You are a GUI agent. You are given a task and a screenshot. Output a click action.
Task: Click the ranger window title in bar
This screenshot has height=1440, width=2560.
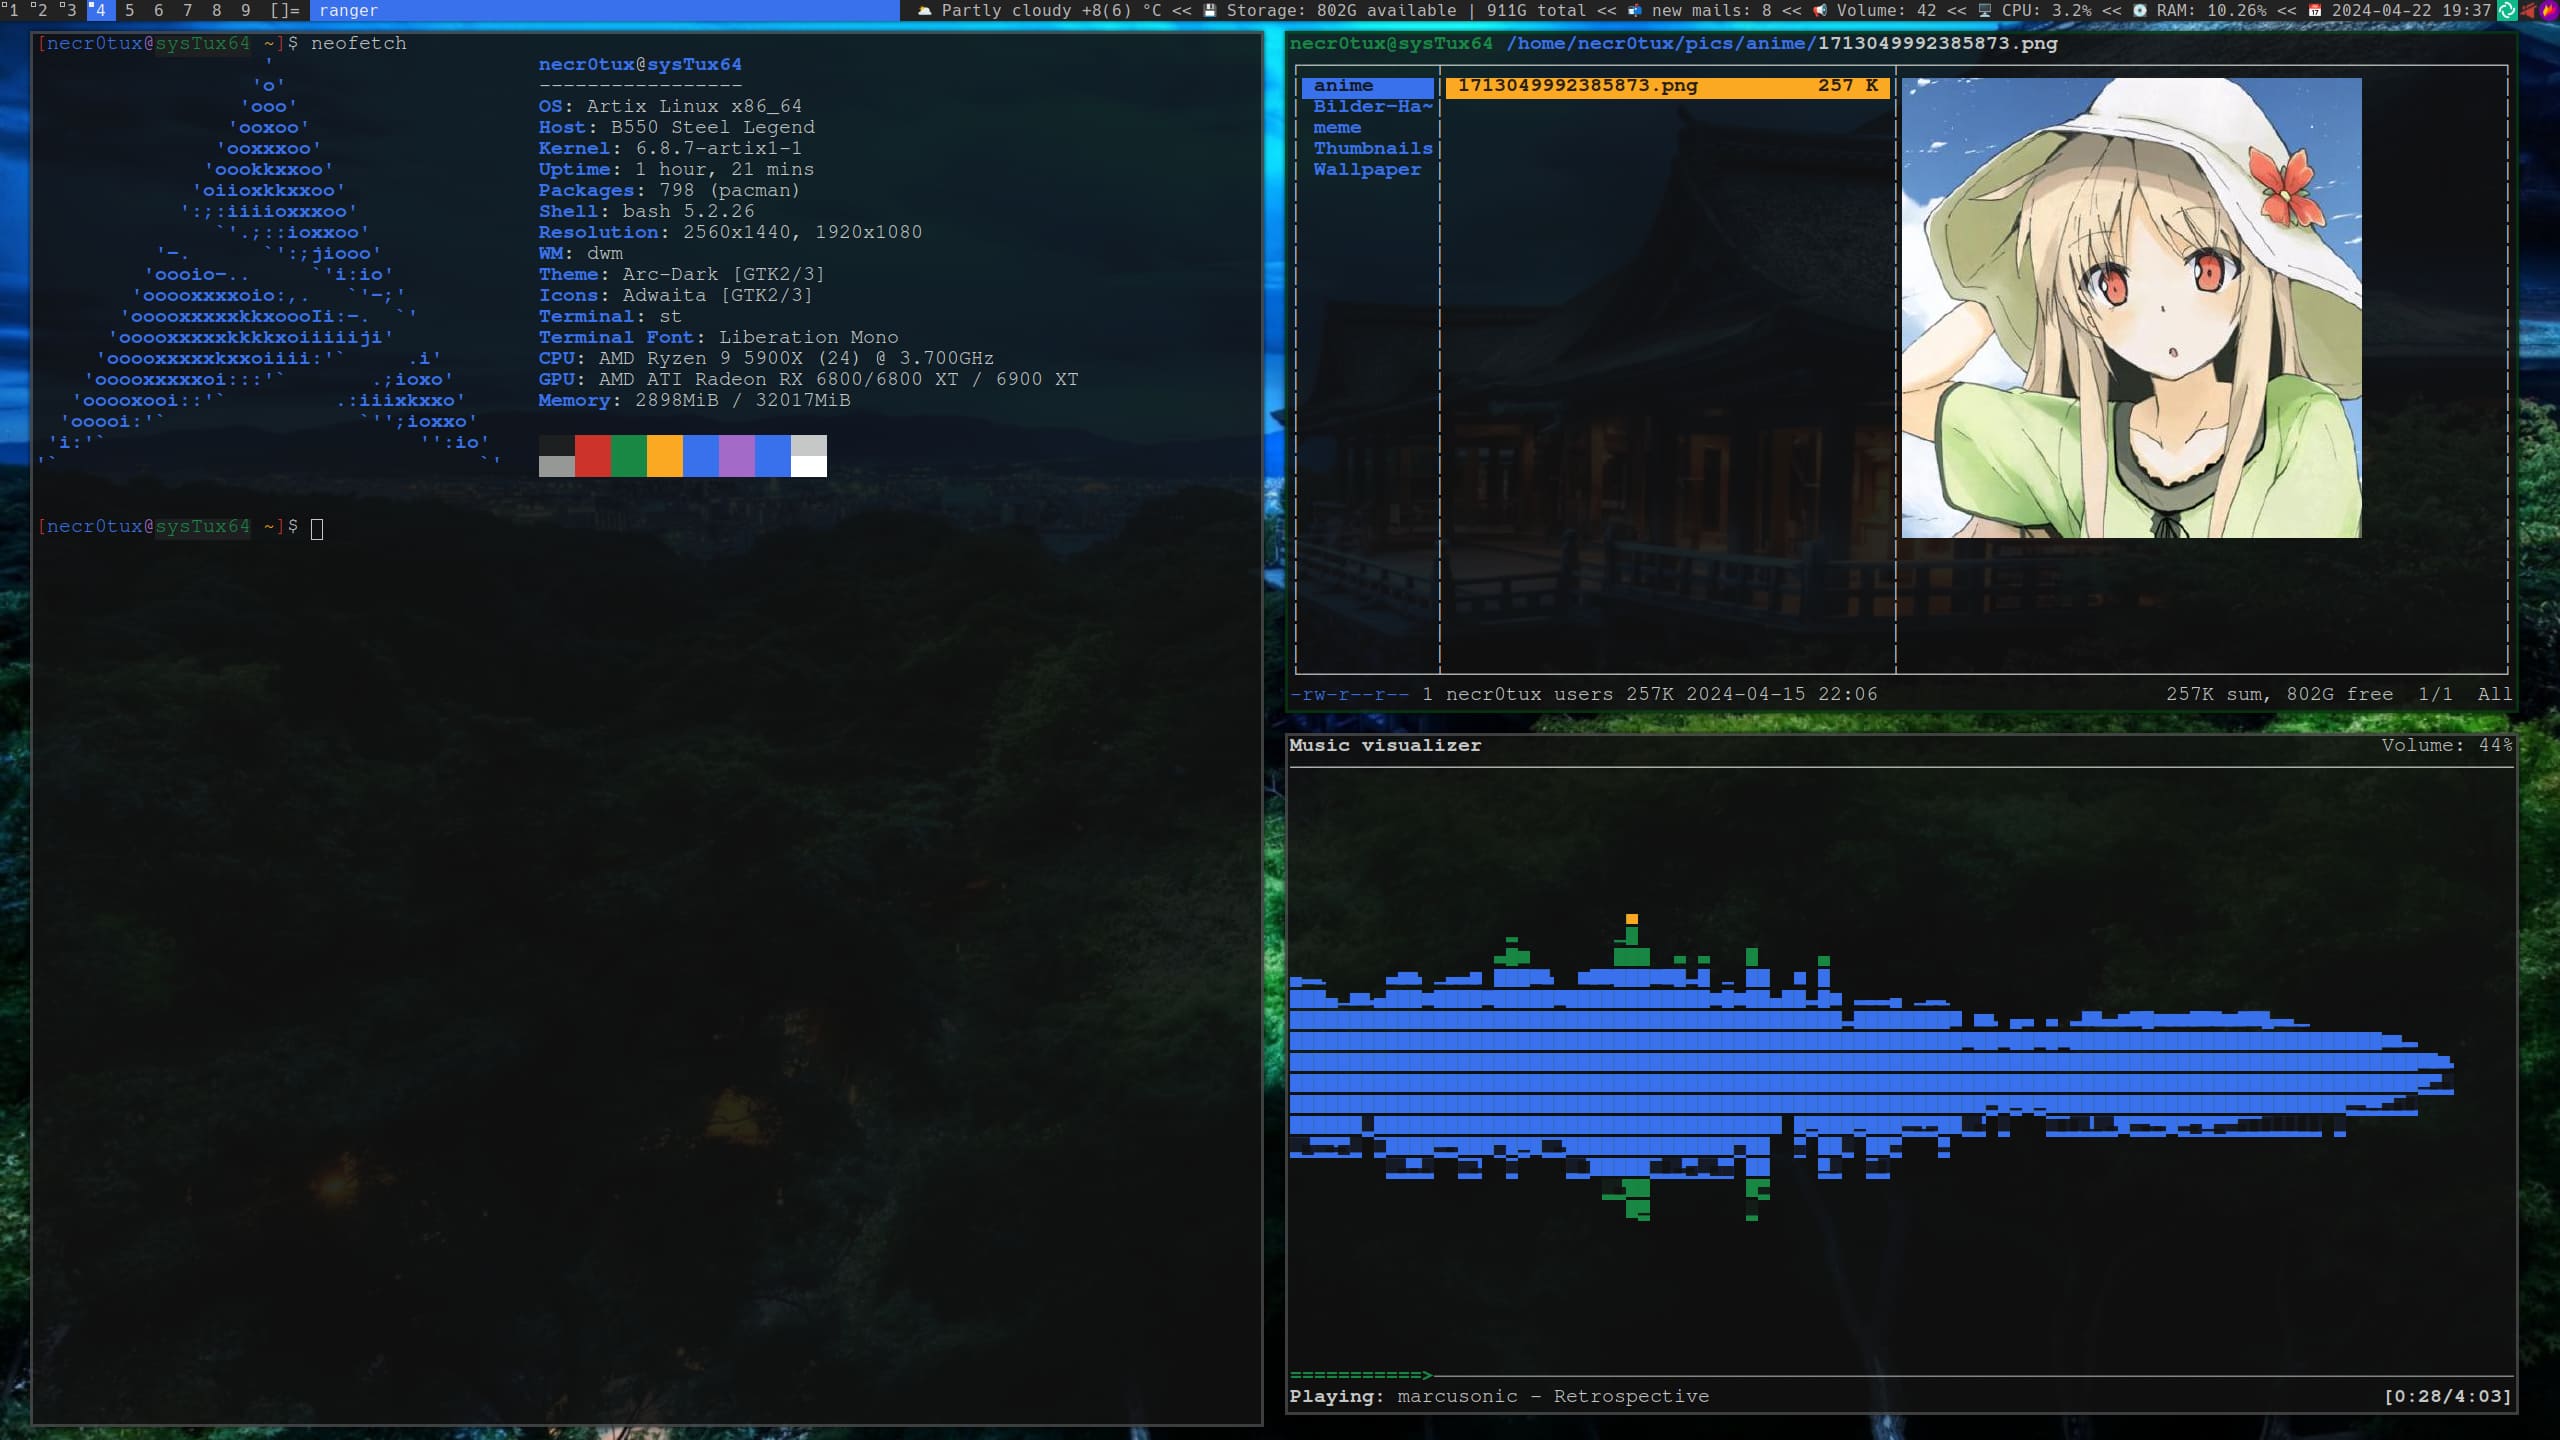pos(348,11)
